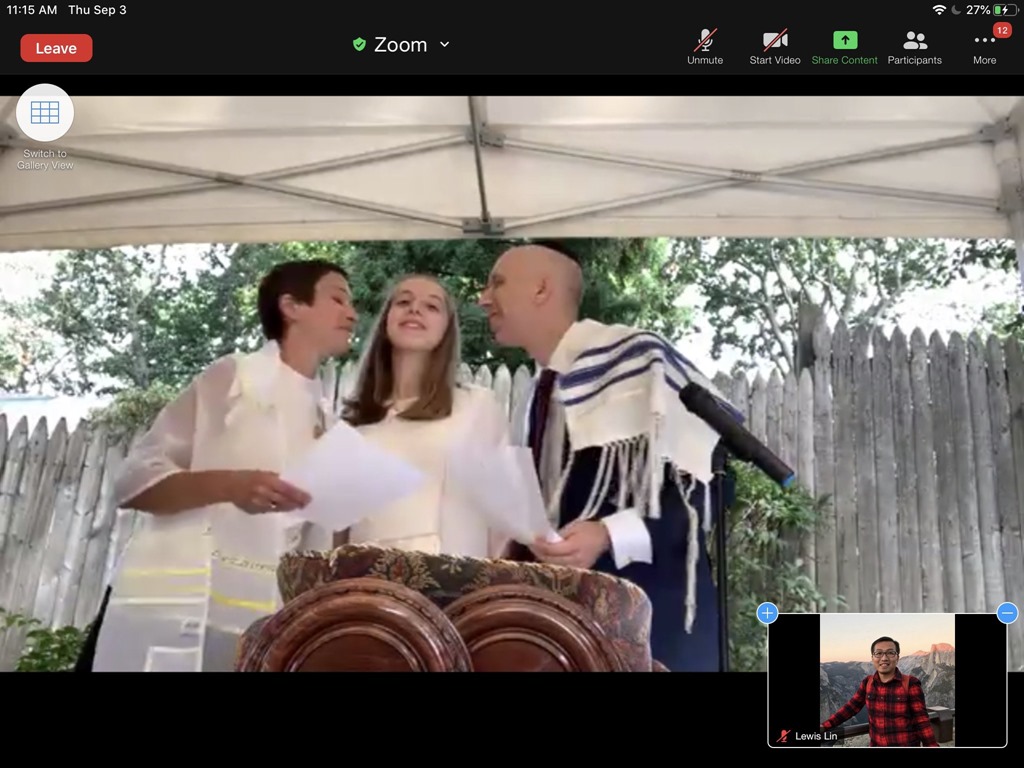Screen dimensions: 1024x768
Task: Expand the Zoom meeting info dropdown
Action: [445, 44]
